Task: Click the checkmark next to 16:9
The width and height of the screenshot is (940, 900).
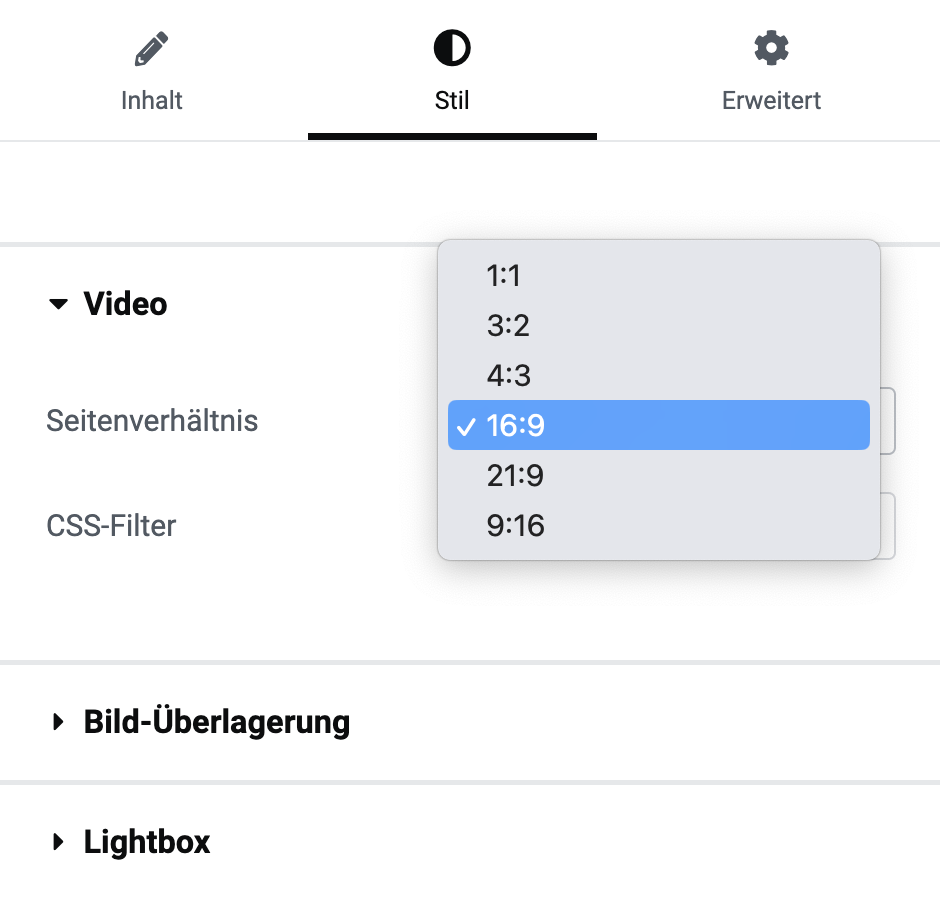Action: point(466,427)
